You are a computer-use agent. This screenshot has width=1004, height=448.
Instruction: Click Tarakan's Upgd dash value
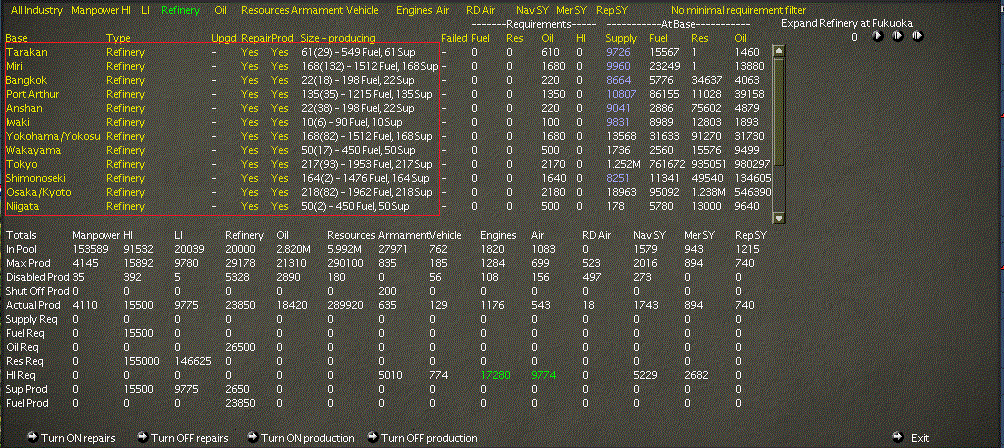214,52
